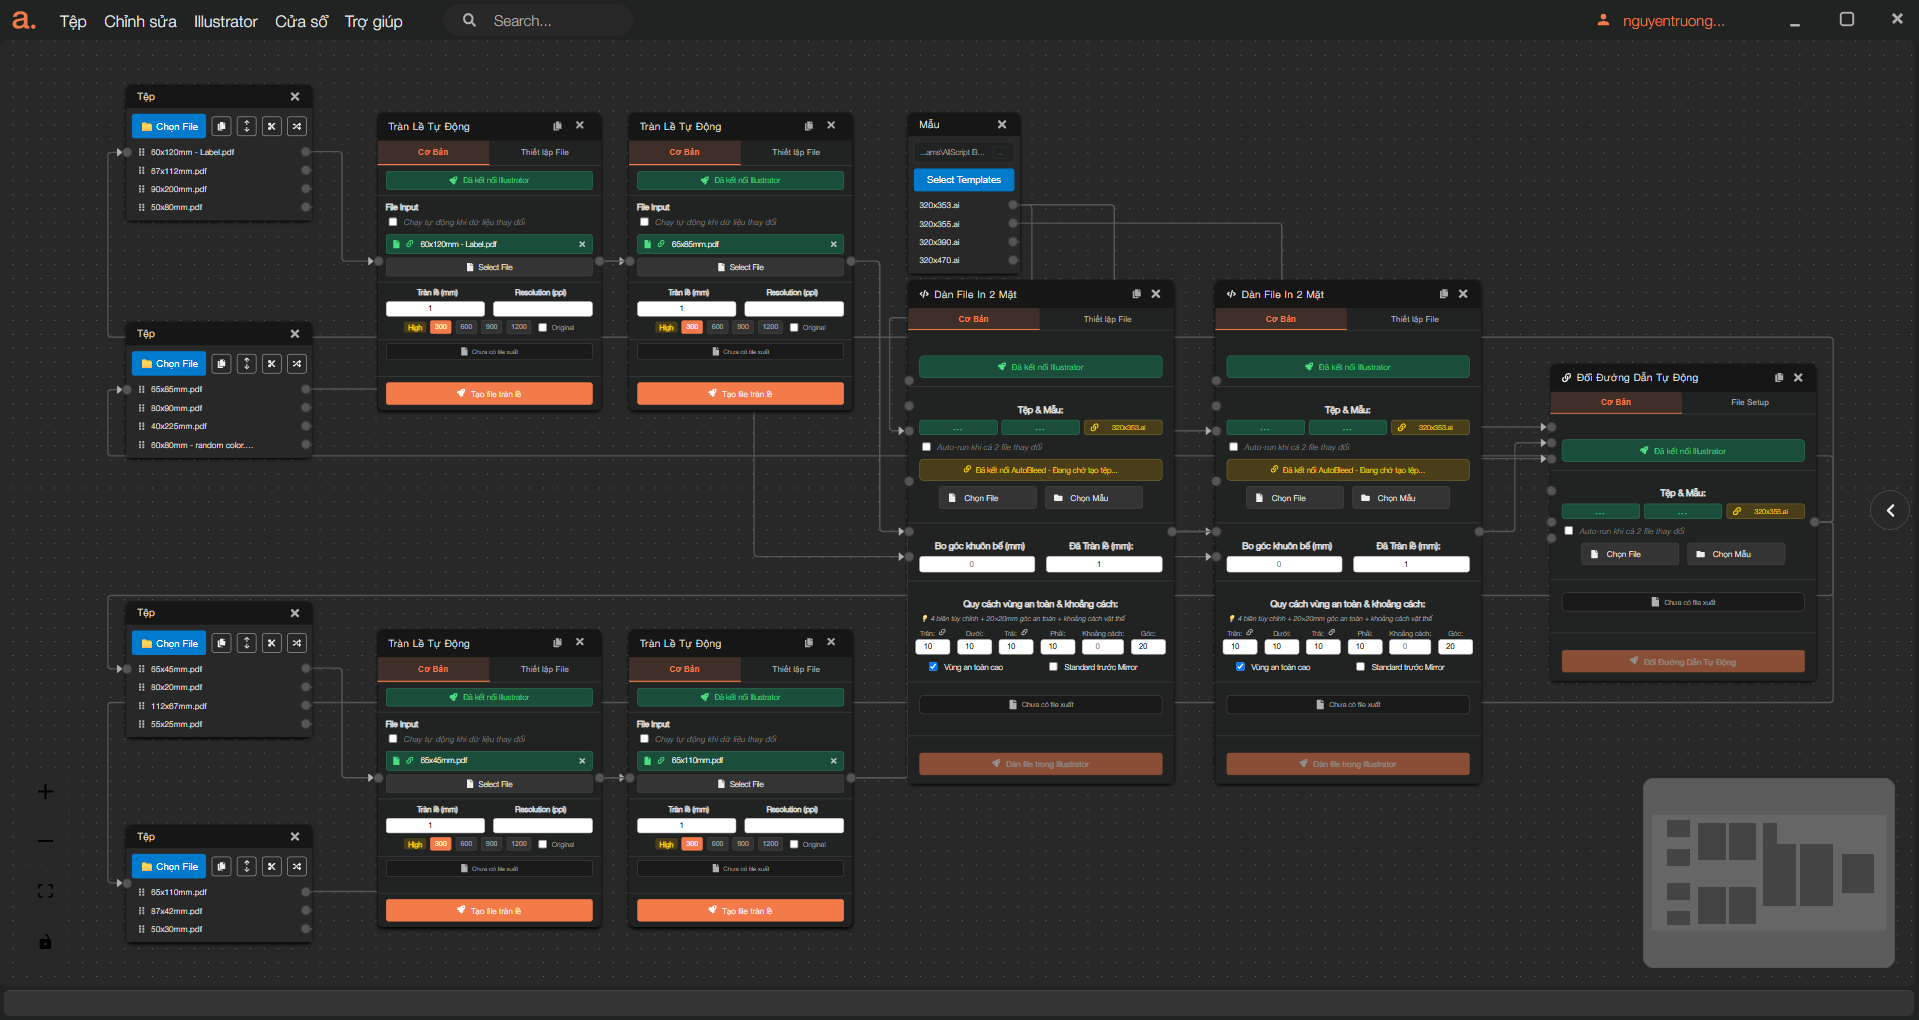Expand the side panel with the chevron button
The width and height of the screenshot is (1919, 1020).
tap(1889, 511)
